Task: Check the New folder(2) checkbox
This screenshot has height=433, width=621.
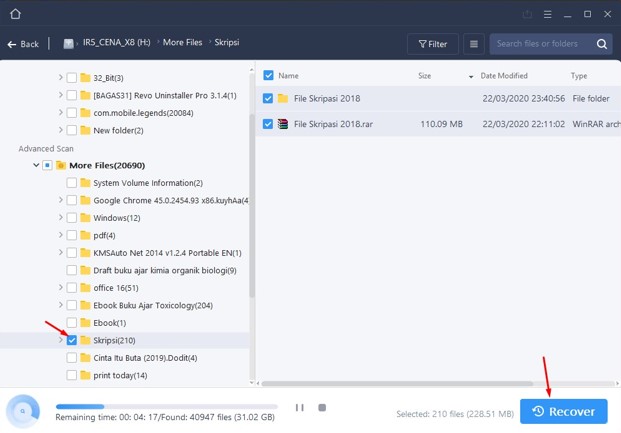Action: (x=72, y=130)
